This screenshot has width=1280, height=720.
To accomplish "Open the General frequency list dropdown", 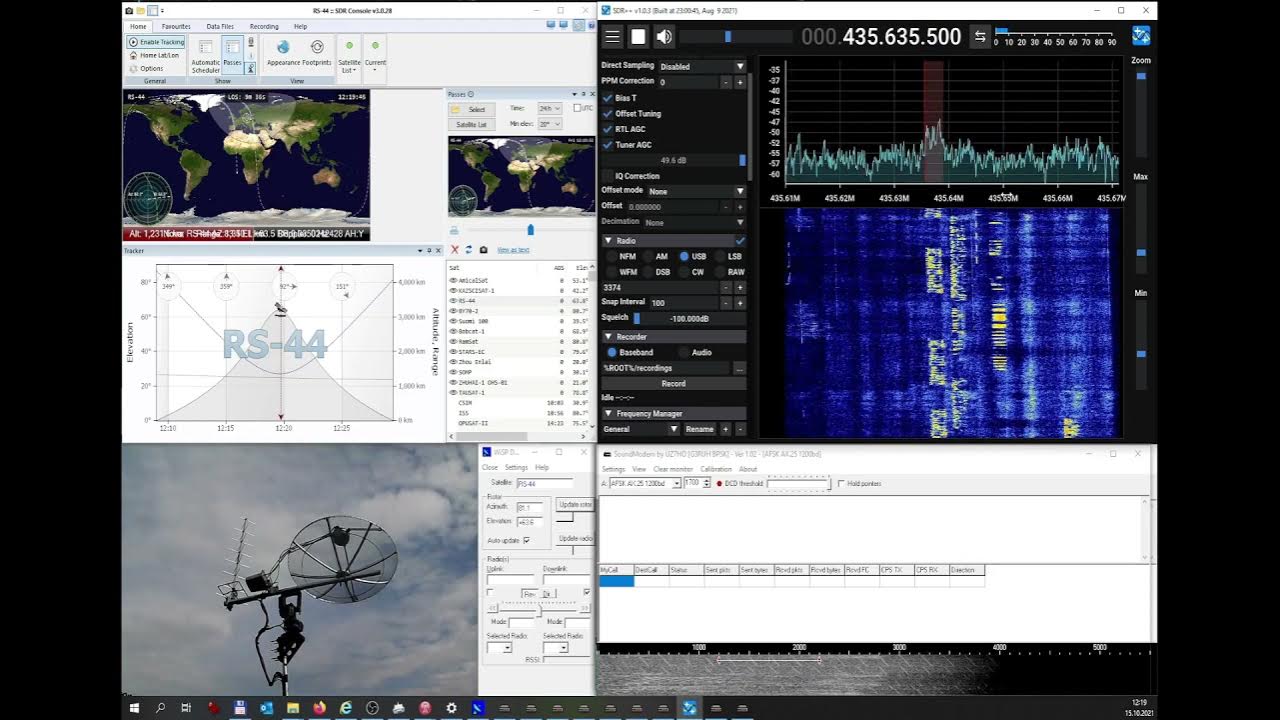I will tap(640, 429).
